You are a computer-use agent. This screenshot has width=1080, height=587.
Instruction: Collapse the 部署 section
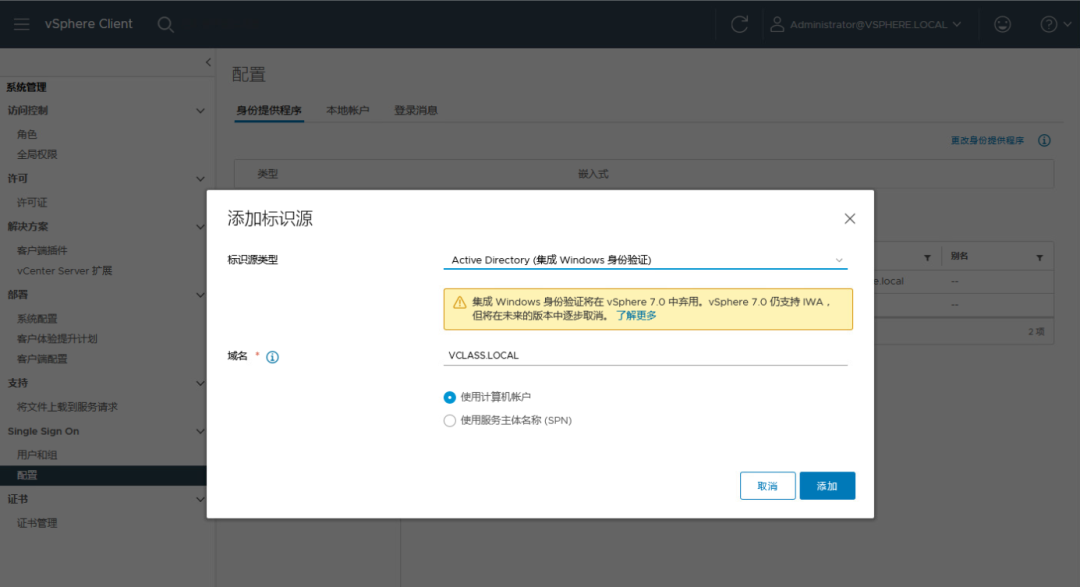pos(200,295)
